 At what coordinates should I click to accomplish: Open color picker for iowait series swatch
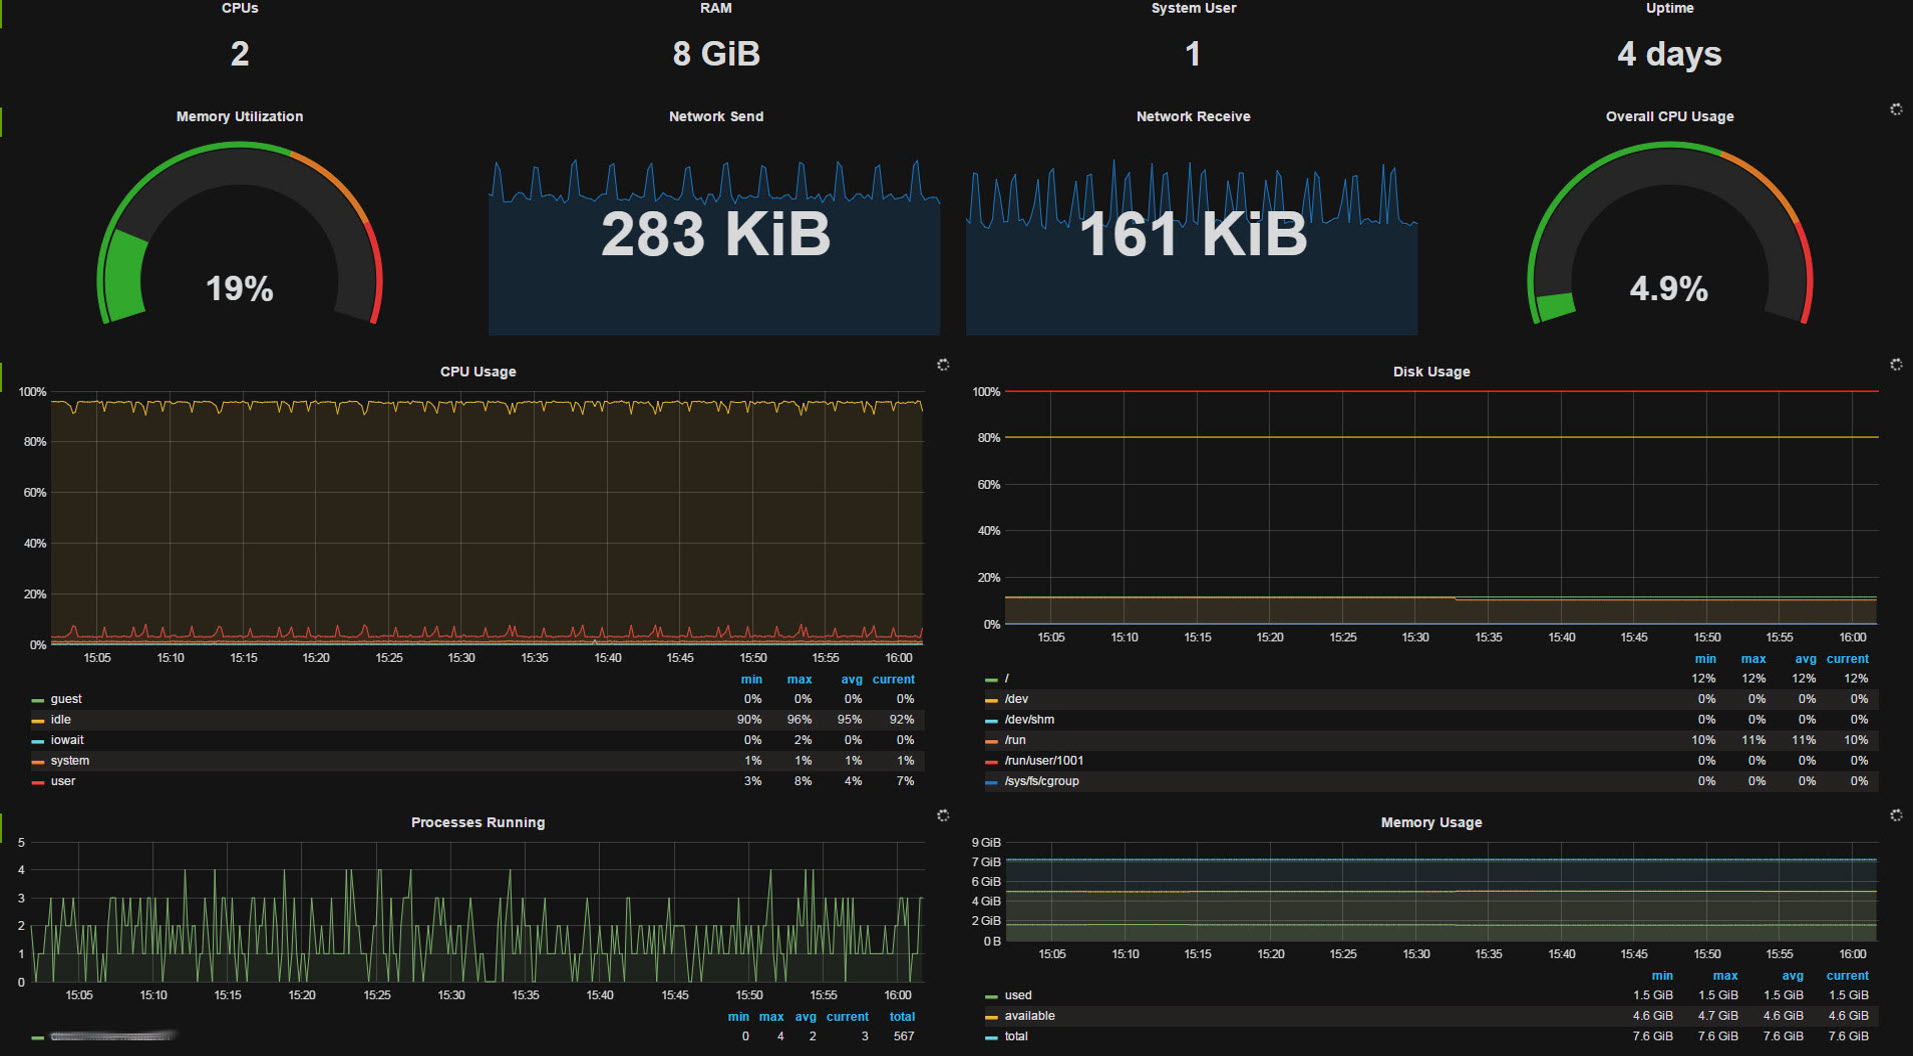coord(38,741)
